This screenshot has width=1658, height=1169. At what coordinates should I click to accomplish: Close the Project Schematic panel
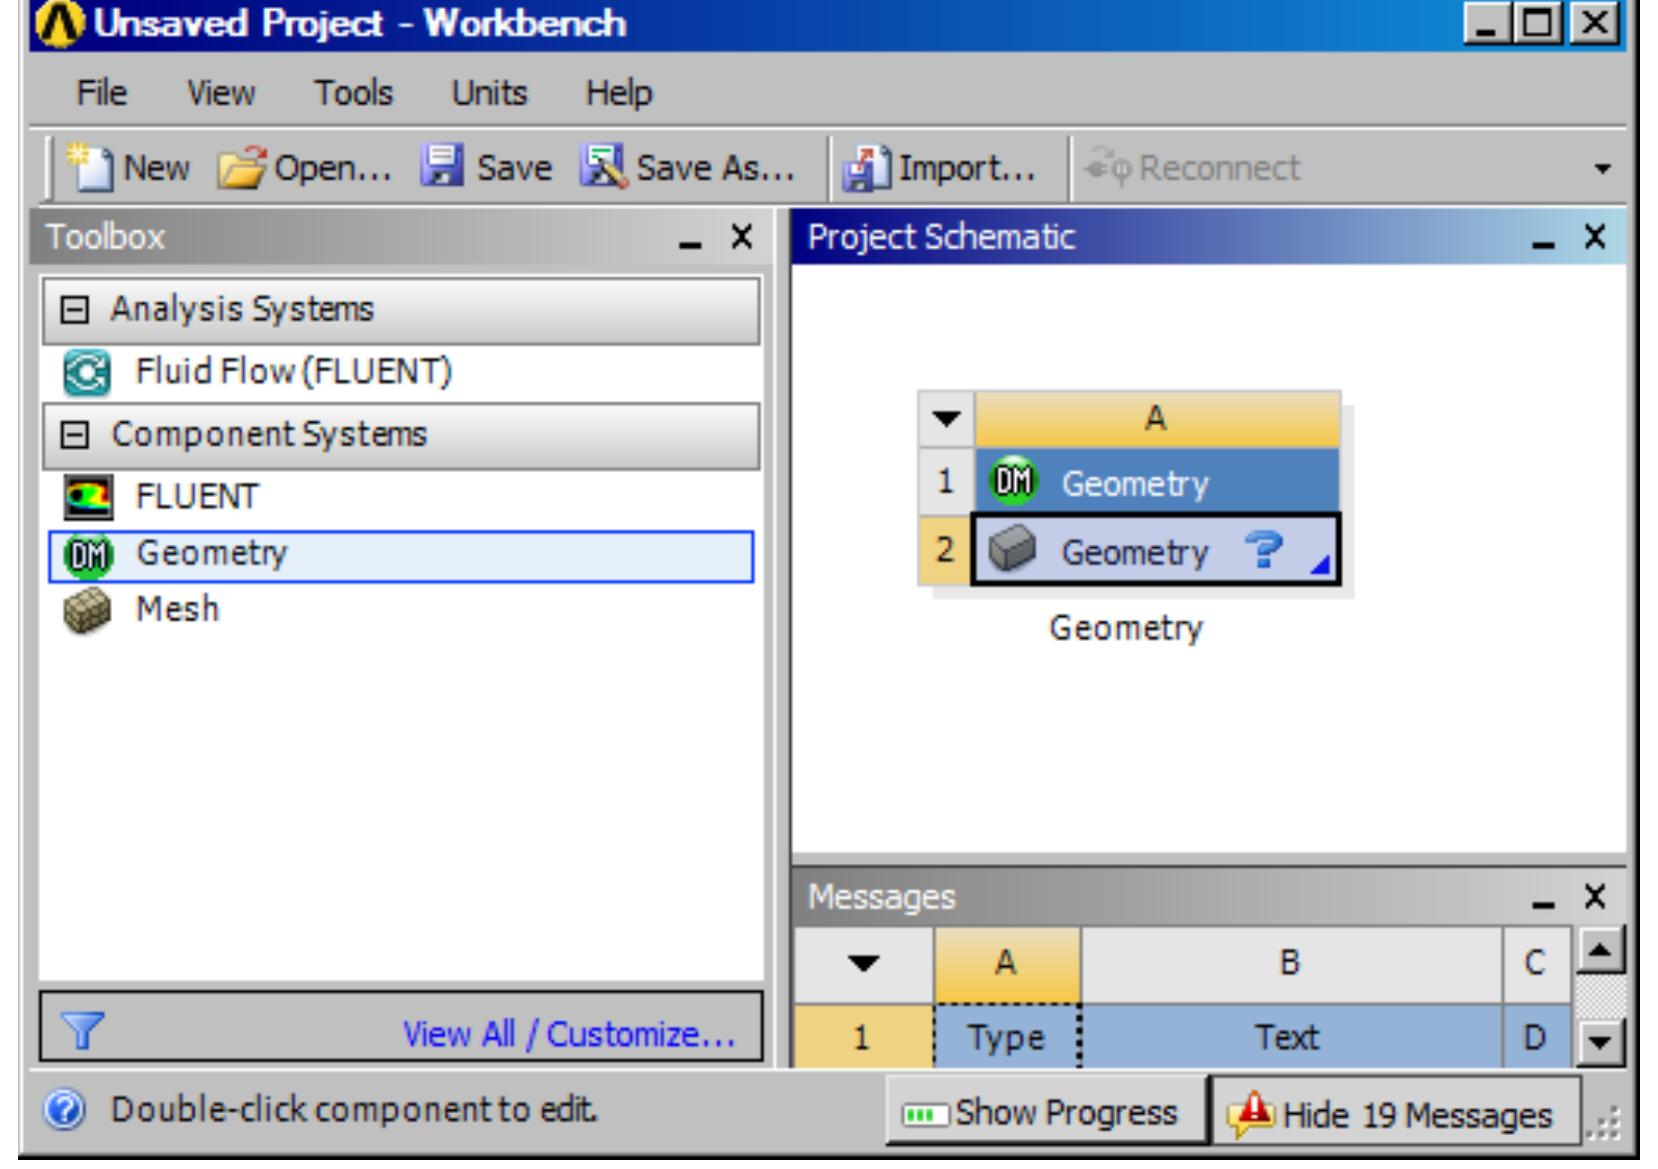(1595, 238)
